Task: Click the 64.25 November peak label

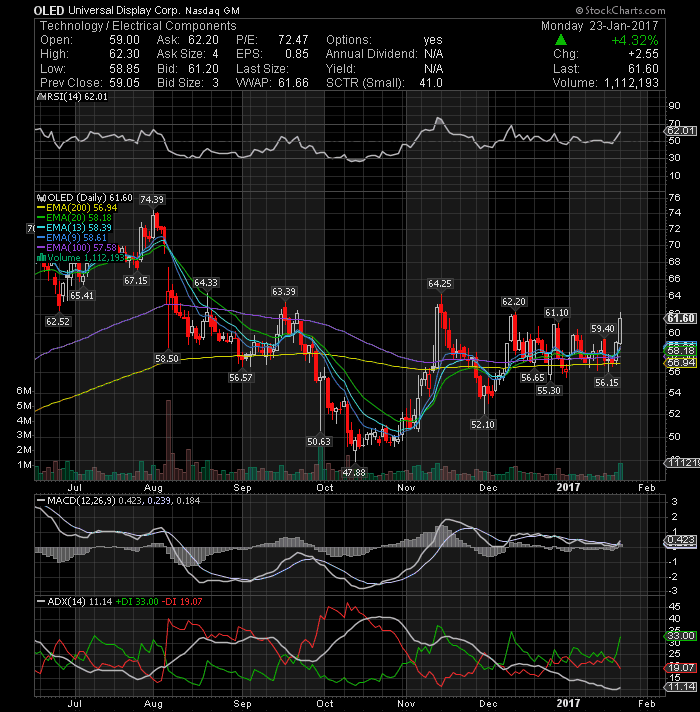Action: [440, 284]
